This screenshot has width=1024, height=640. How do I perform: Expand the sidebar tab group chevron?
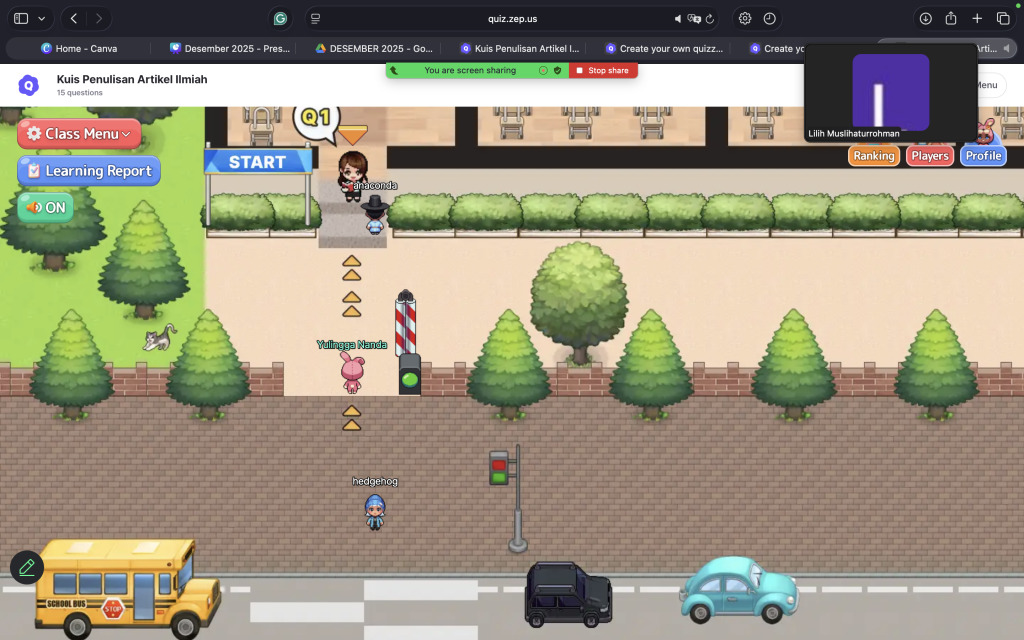coord(42,19)
